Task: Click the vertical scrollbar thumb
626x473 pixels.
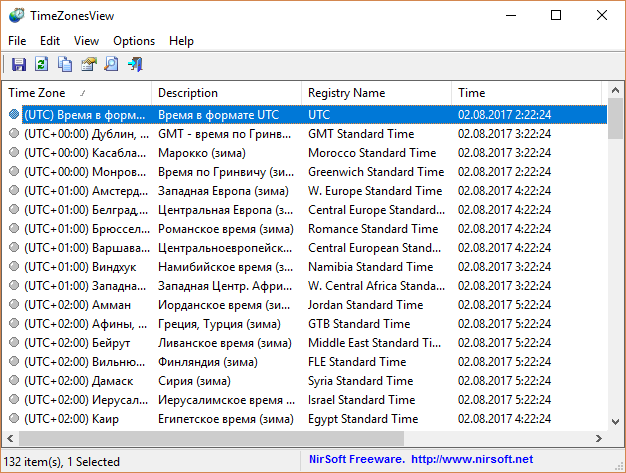Action: click(x=615, y=119)
